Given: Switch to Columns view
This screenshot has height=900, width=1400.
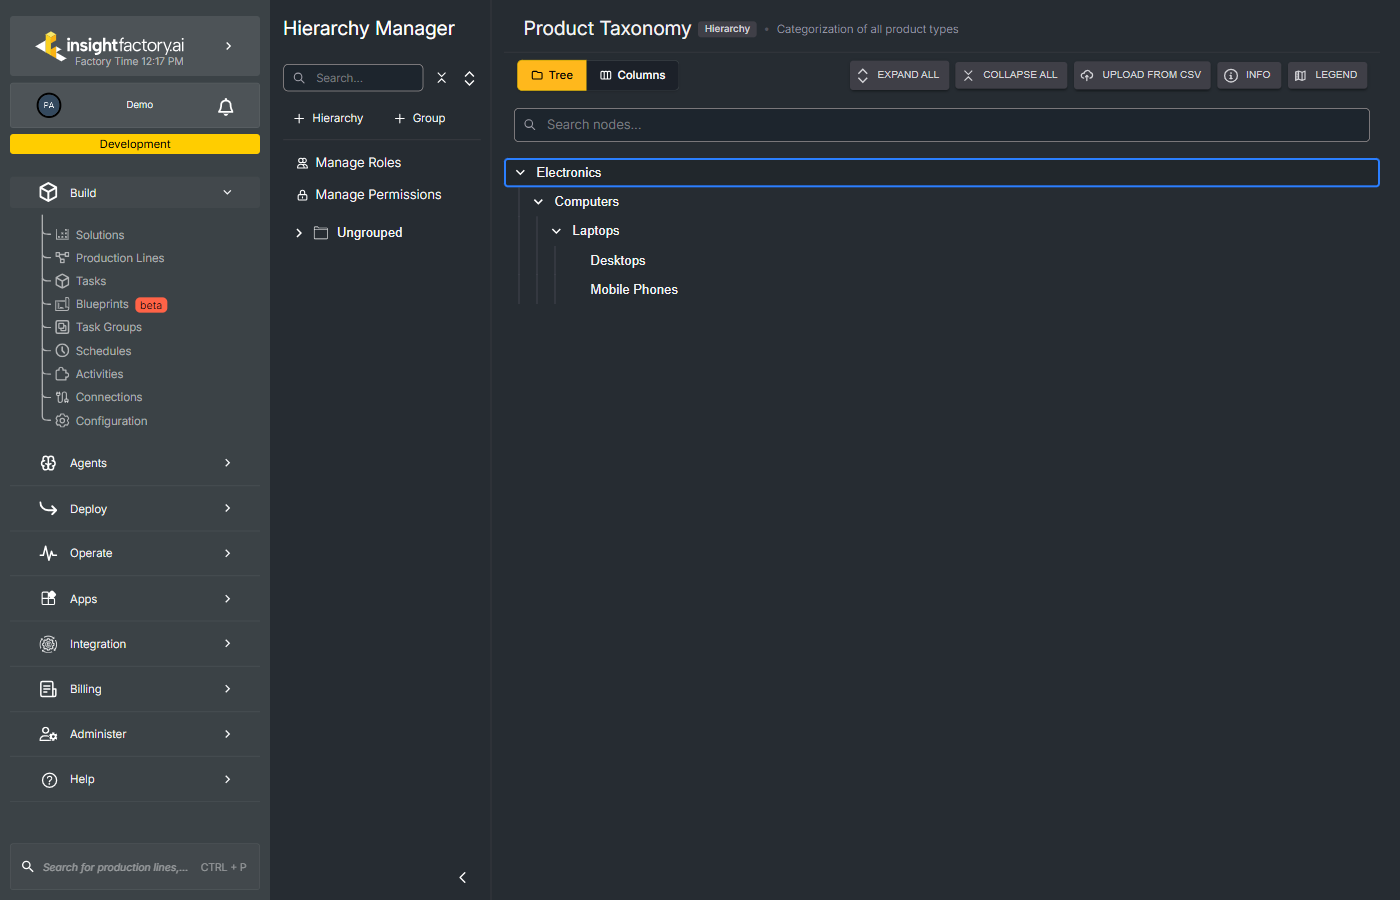Looking at the screenshot, I should point(632,75).
